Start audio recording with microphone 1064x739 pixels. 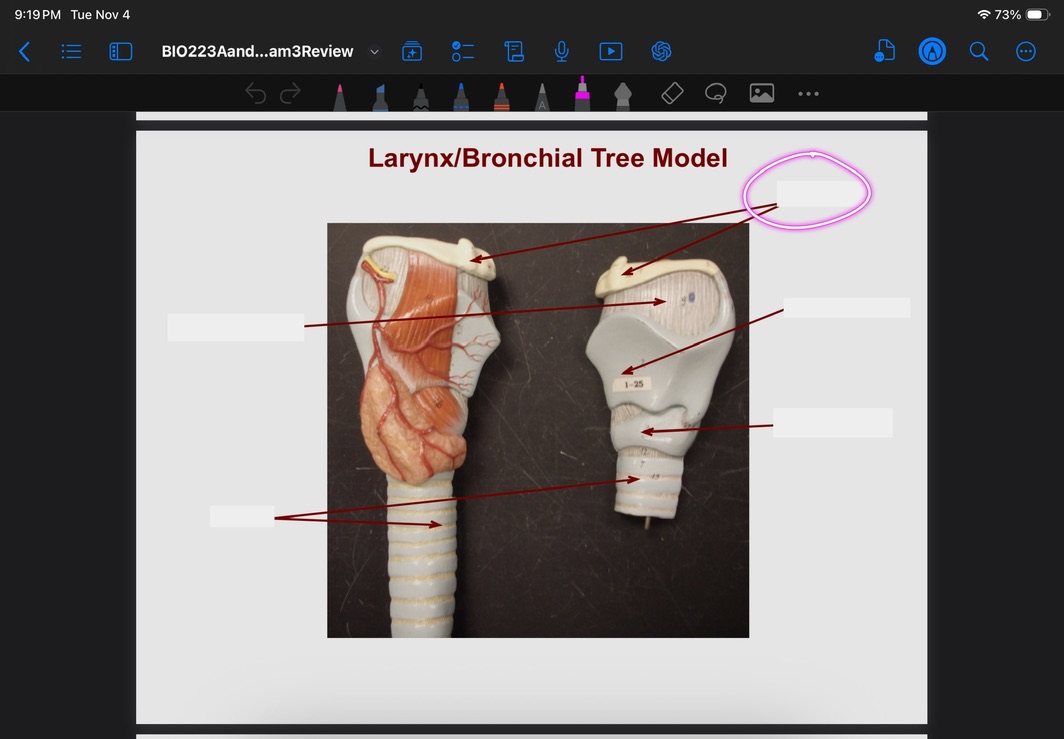click(x=562, y=51)
